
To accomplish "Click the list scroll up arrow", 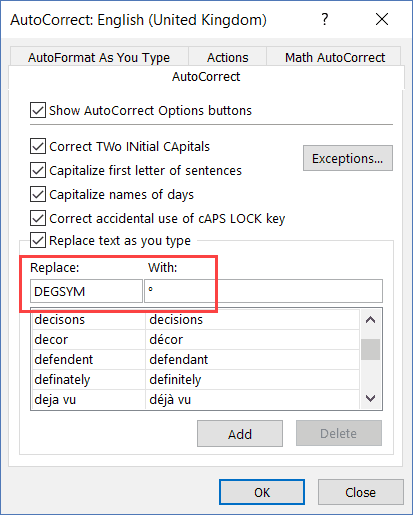I will (x=371, y=320).
